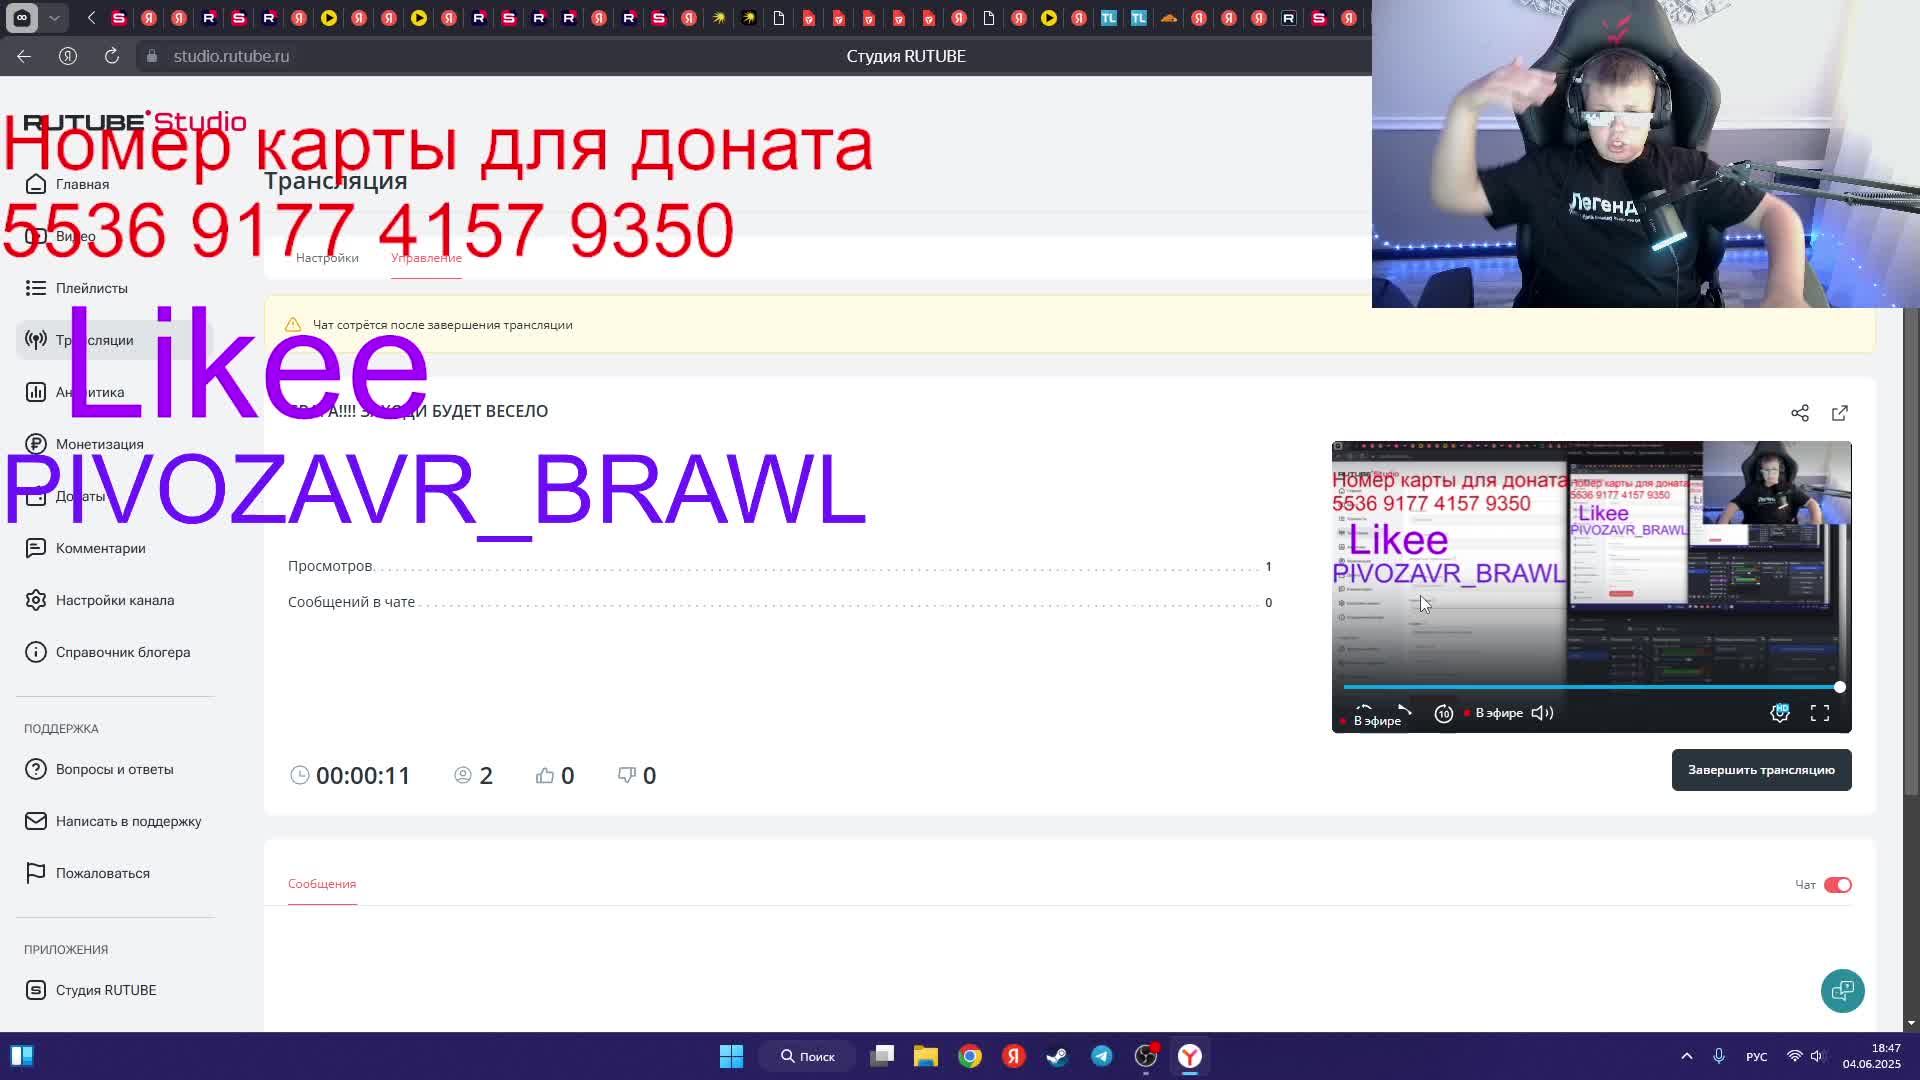
Task: Click the warning icon in chat notice
Action: point(292,325)
